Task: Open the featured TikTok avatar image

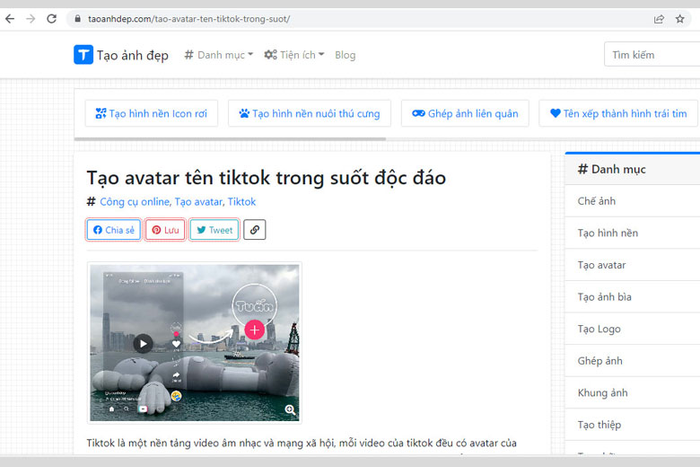Action: 195,342
